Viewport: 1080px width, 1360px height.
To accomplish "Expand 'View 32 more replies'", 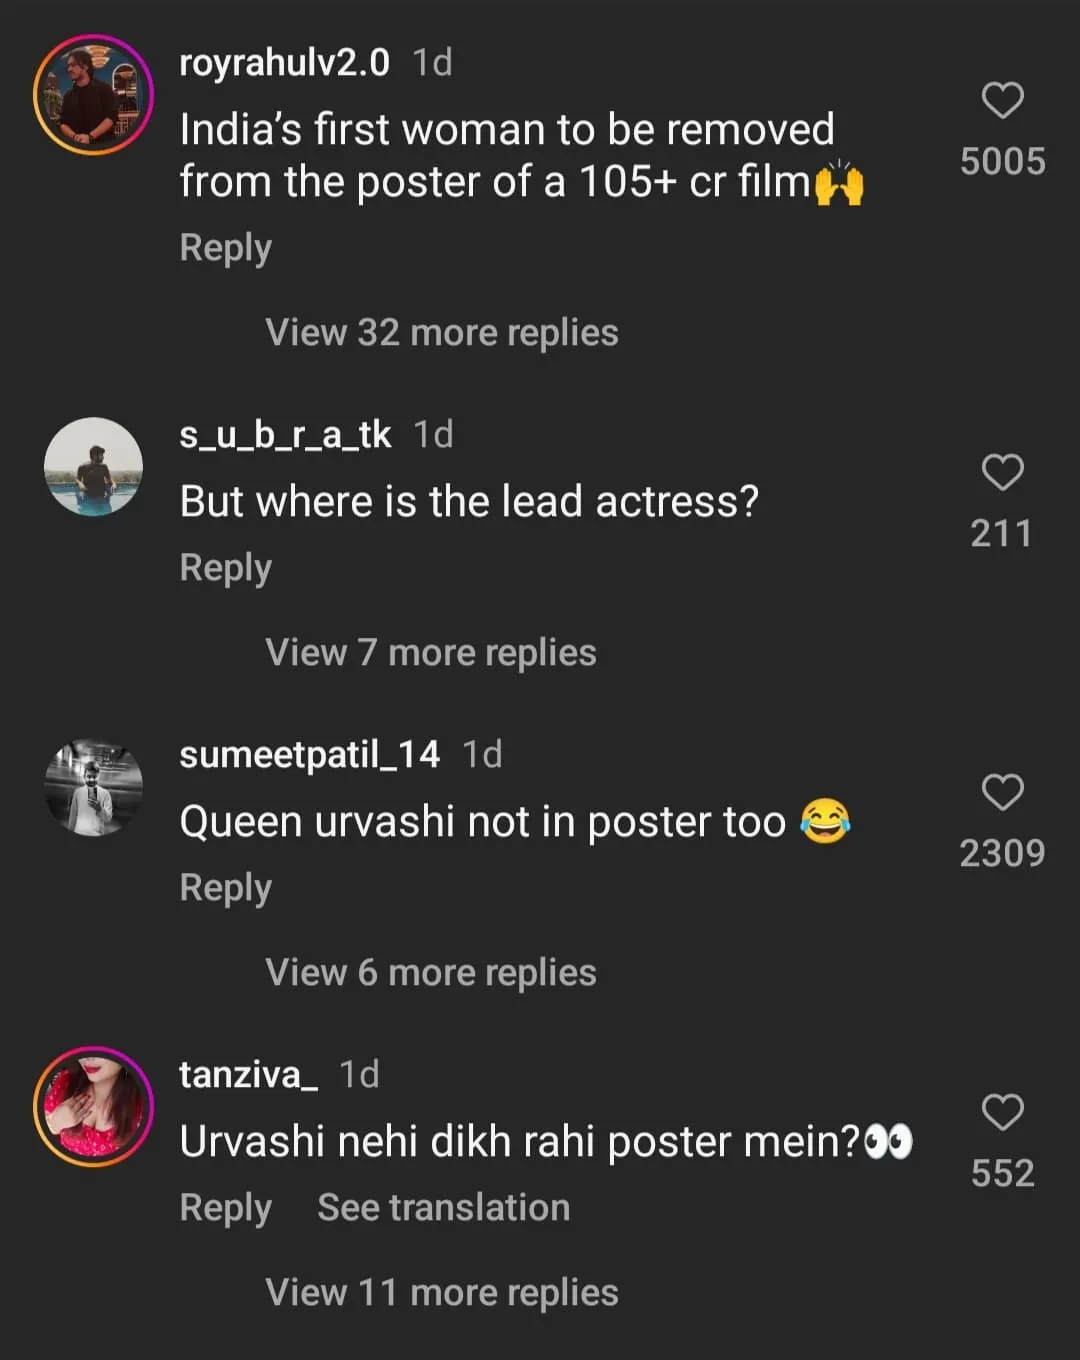I will (441, 333).
